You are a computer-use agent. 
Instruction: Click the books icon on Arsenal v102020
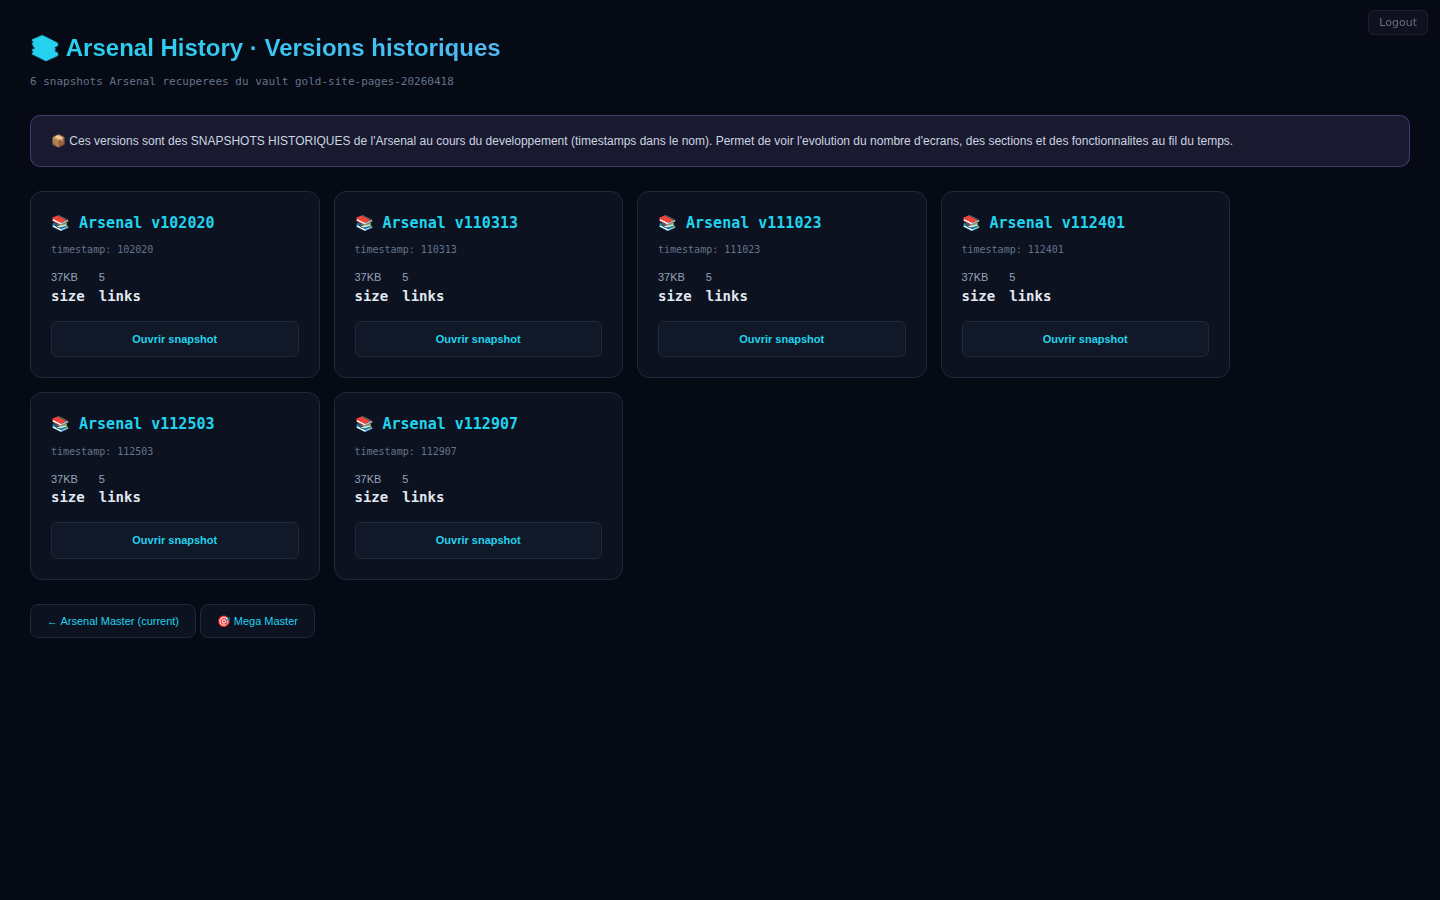click(x=60, y=223)
